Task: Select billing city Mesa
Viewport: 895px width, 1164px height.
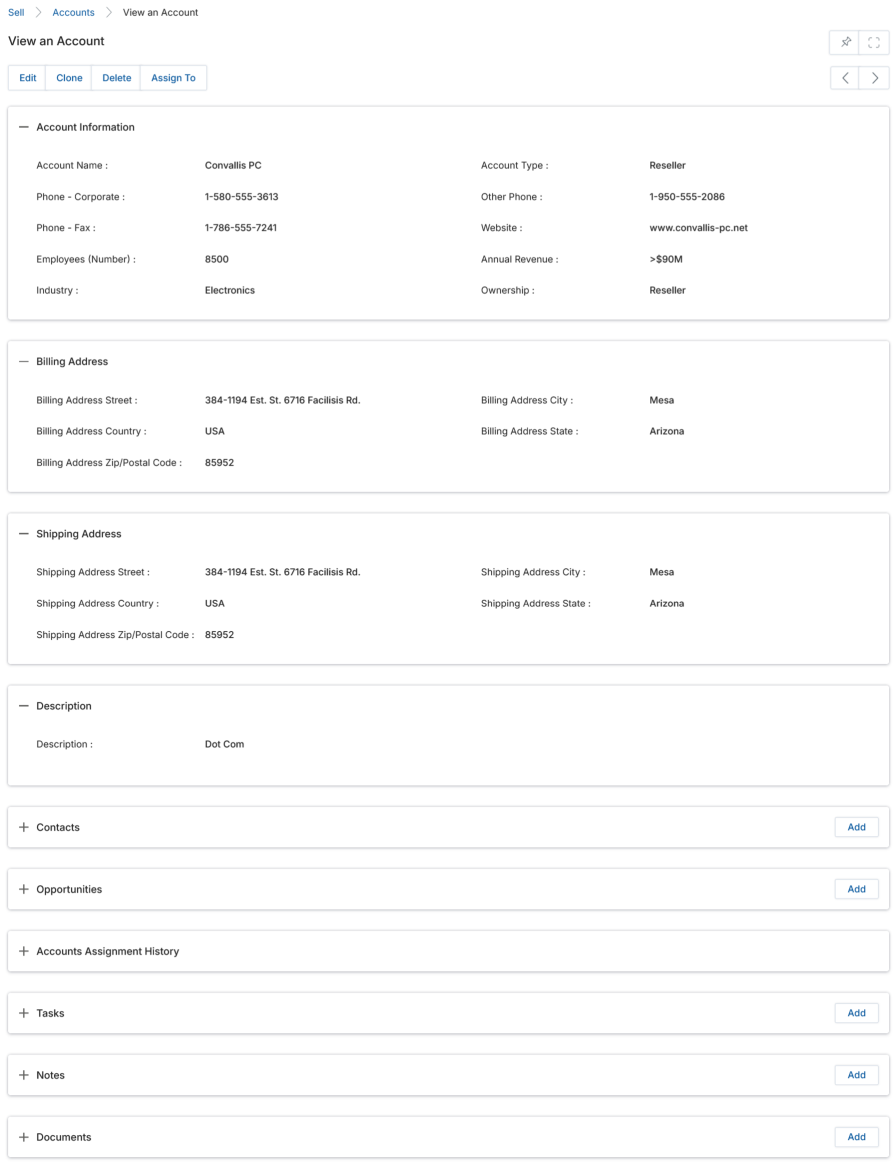Action: (662, 400)
